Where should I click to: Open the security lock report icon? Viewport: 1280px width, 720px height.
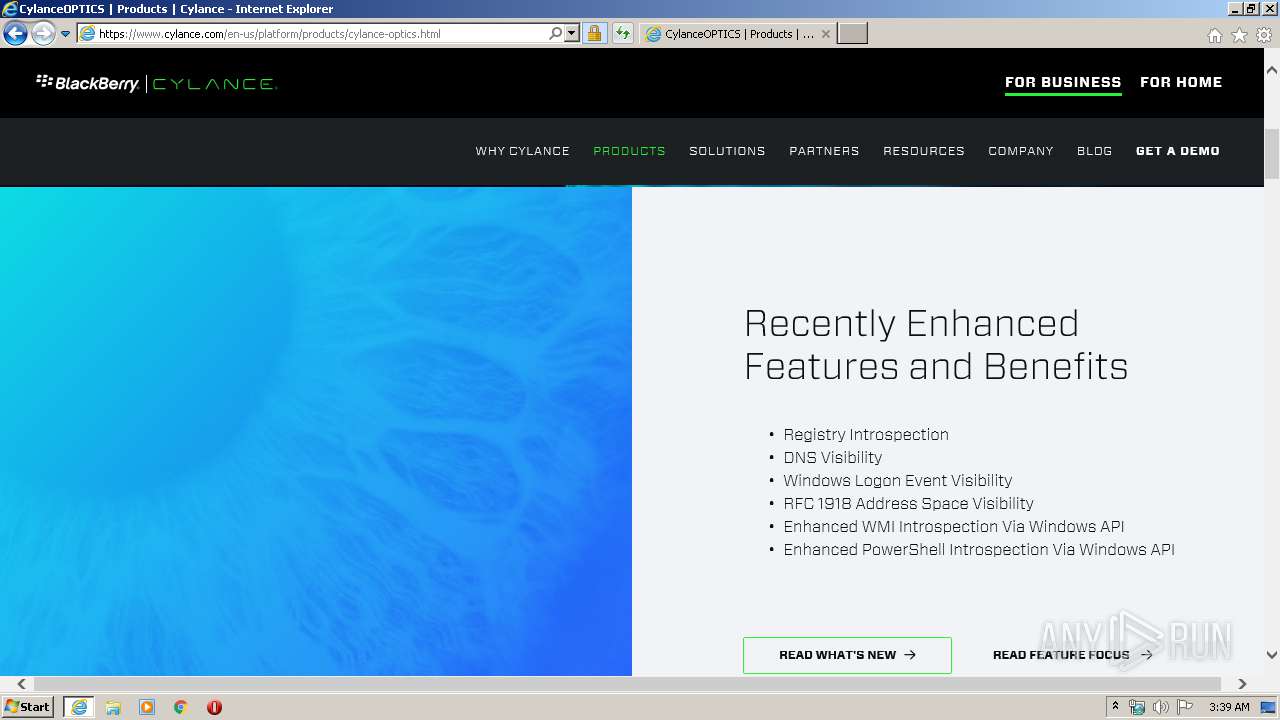(x=594, y=33)
